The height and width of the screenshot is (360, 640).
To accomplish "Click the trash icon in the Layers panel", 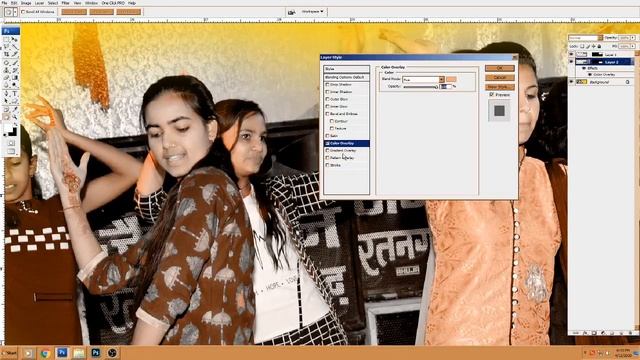I will point(629,333).
